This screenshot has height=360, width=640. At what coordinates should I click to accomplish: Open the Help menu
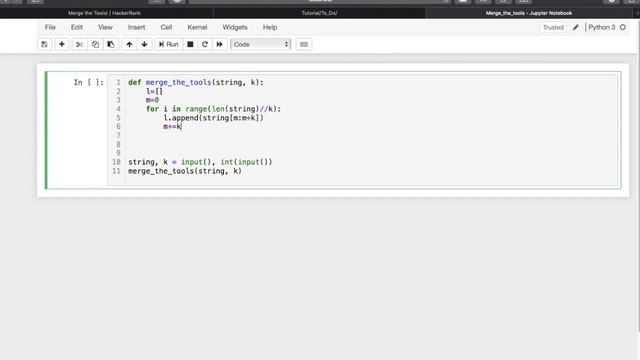[x=270, y=27]
